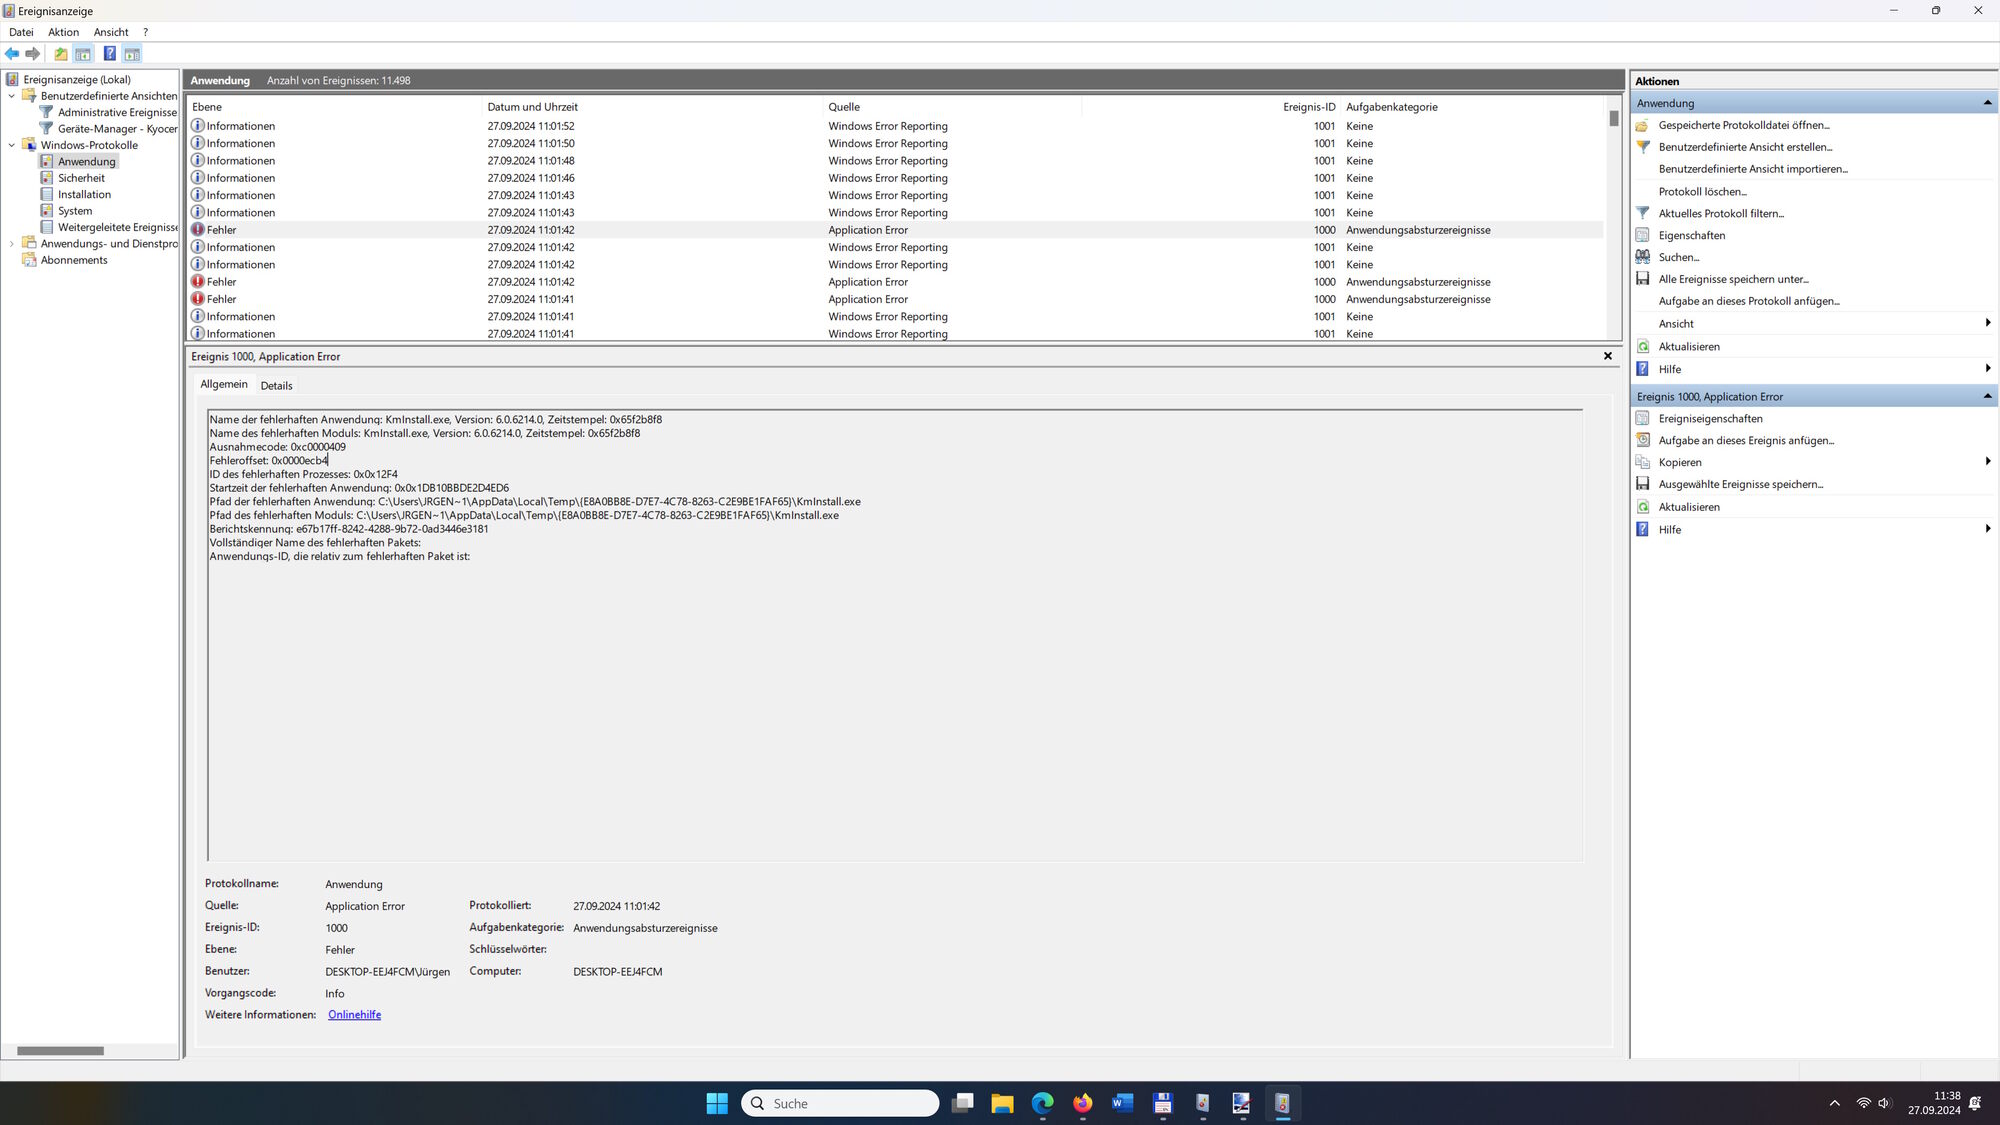Expand Hilfe submenu under Ereignis 1000

coord(1987,529)
